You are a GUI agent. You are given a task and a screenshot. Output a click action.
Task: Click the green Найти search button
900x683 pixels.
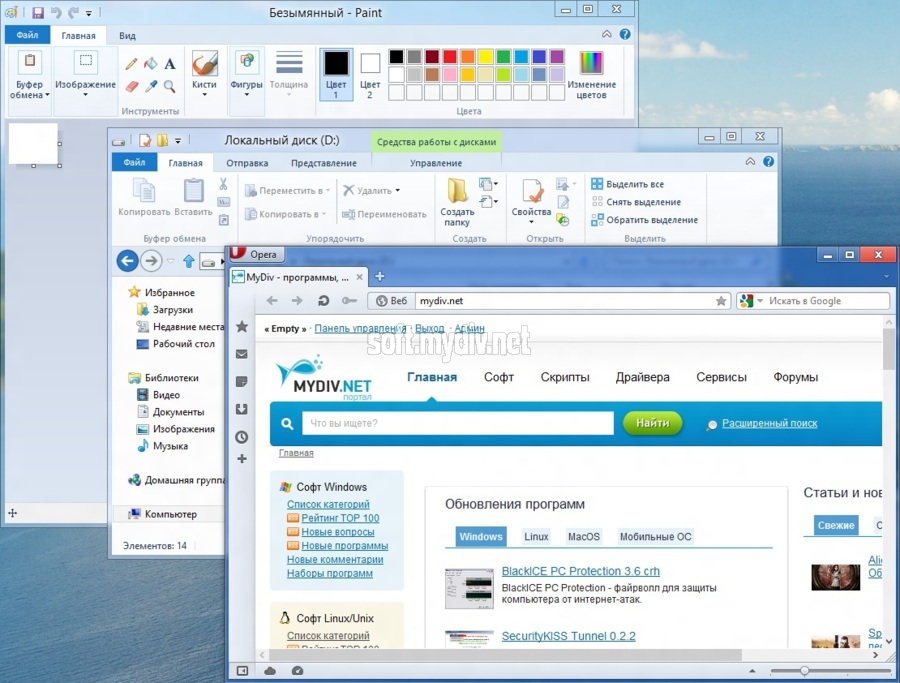(x=653, y=423)
